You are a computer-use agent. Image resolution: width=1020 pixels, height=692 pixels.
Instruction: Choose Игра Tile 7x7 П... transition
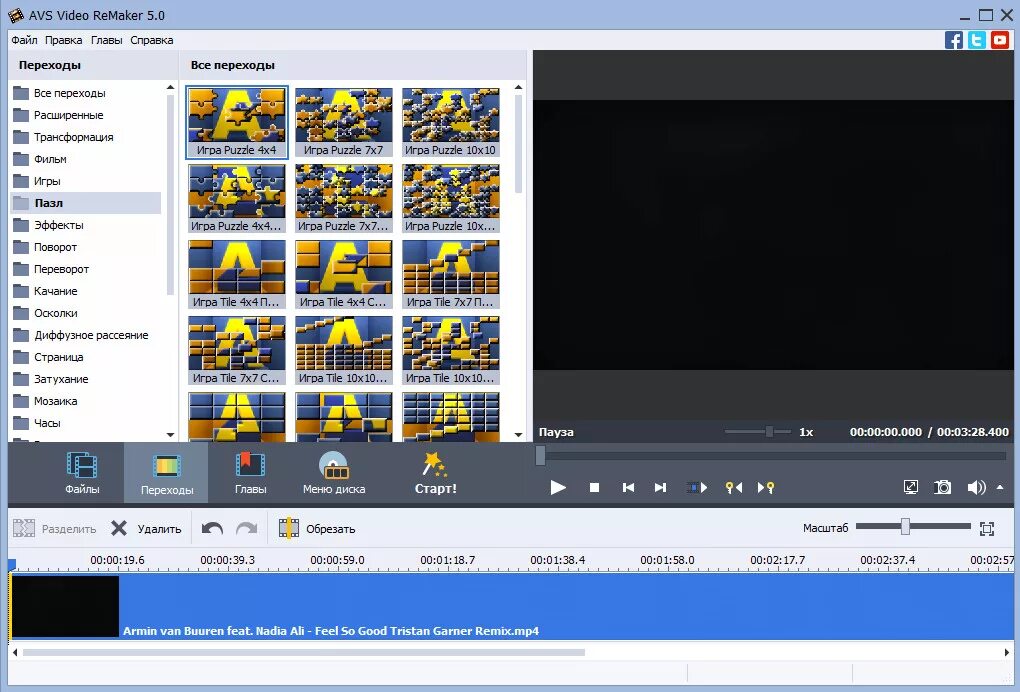pyautogui.click(x=451, y=274)
